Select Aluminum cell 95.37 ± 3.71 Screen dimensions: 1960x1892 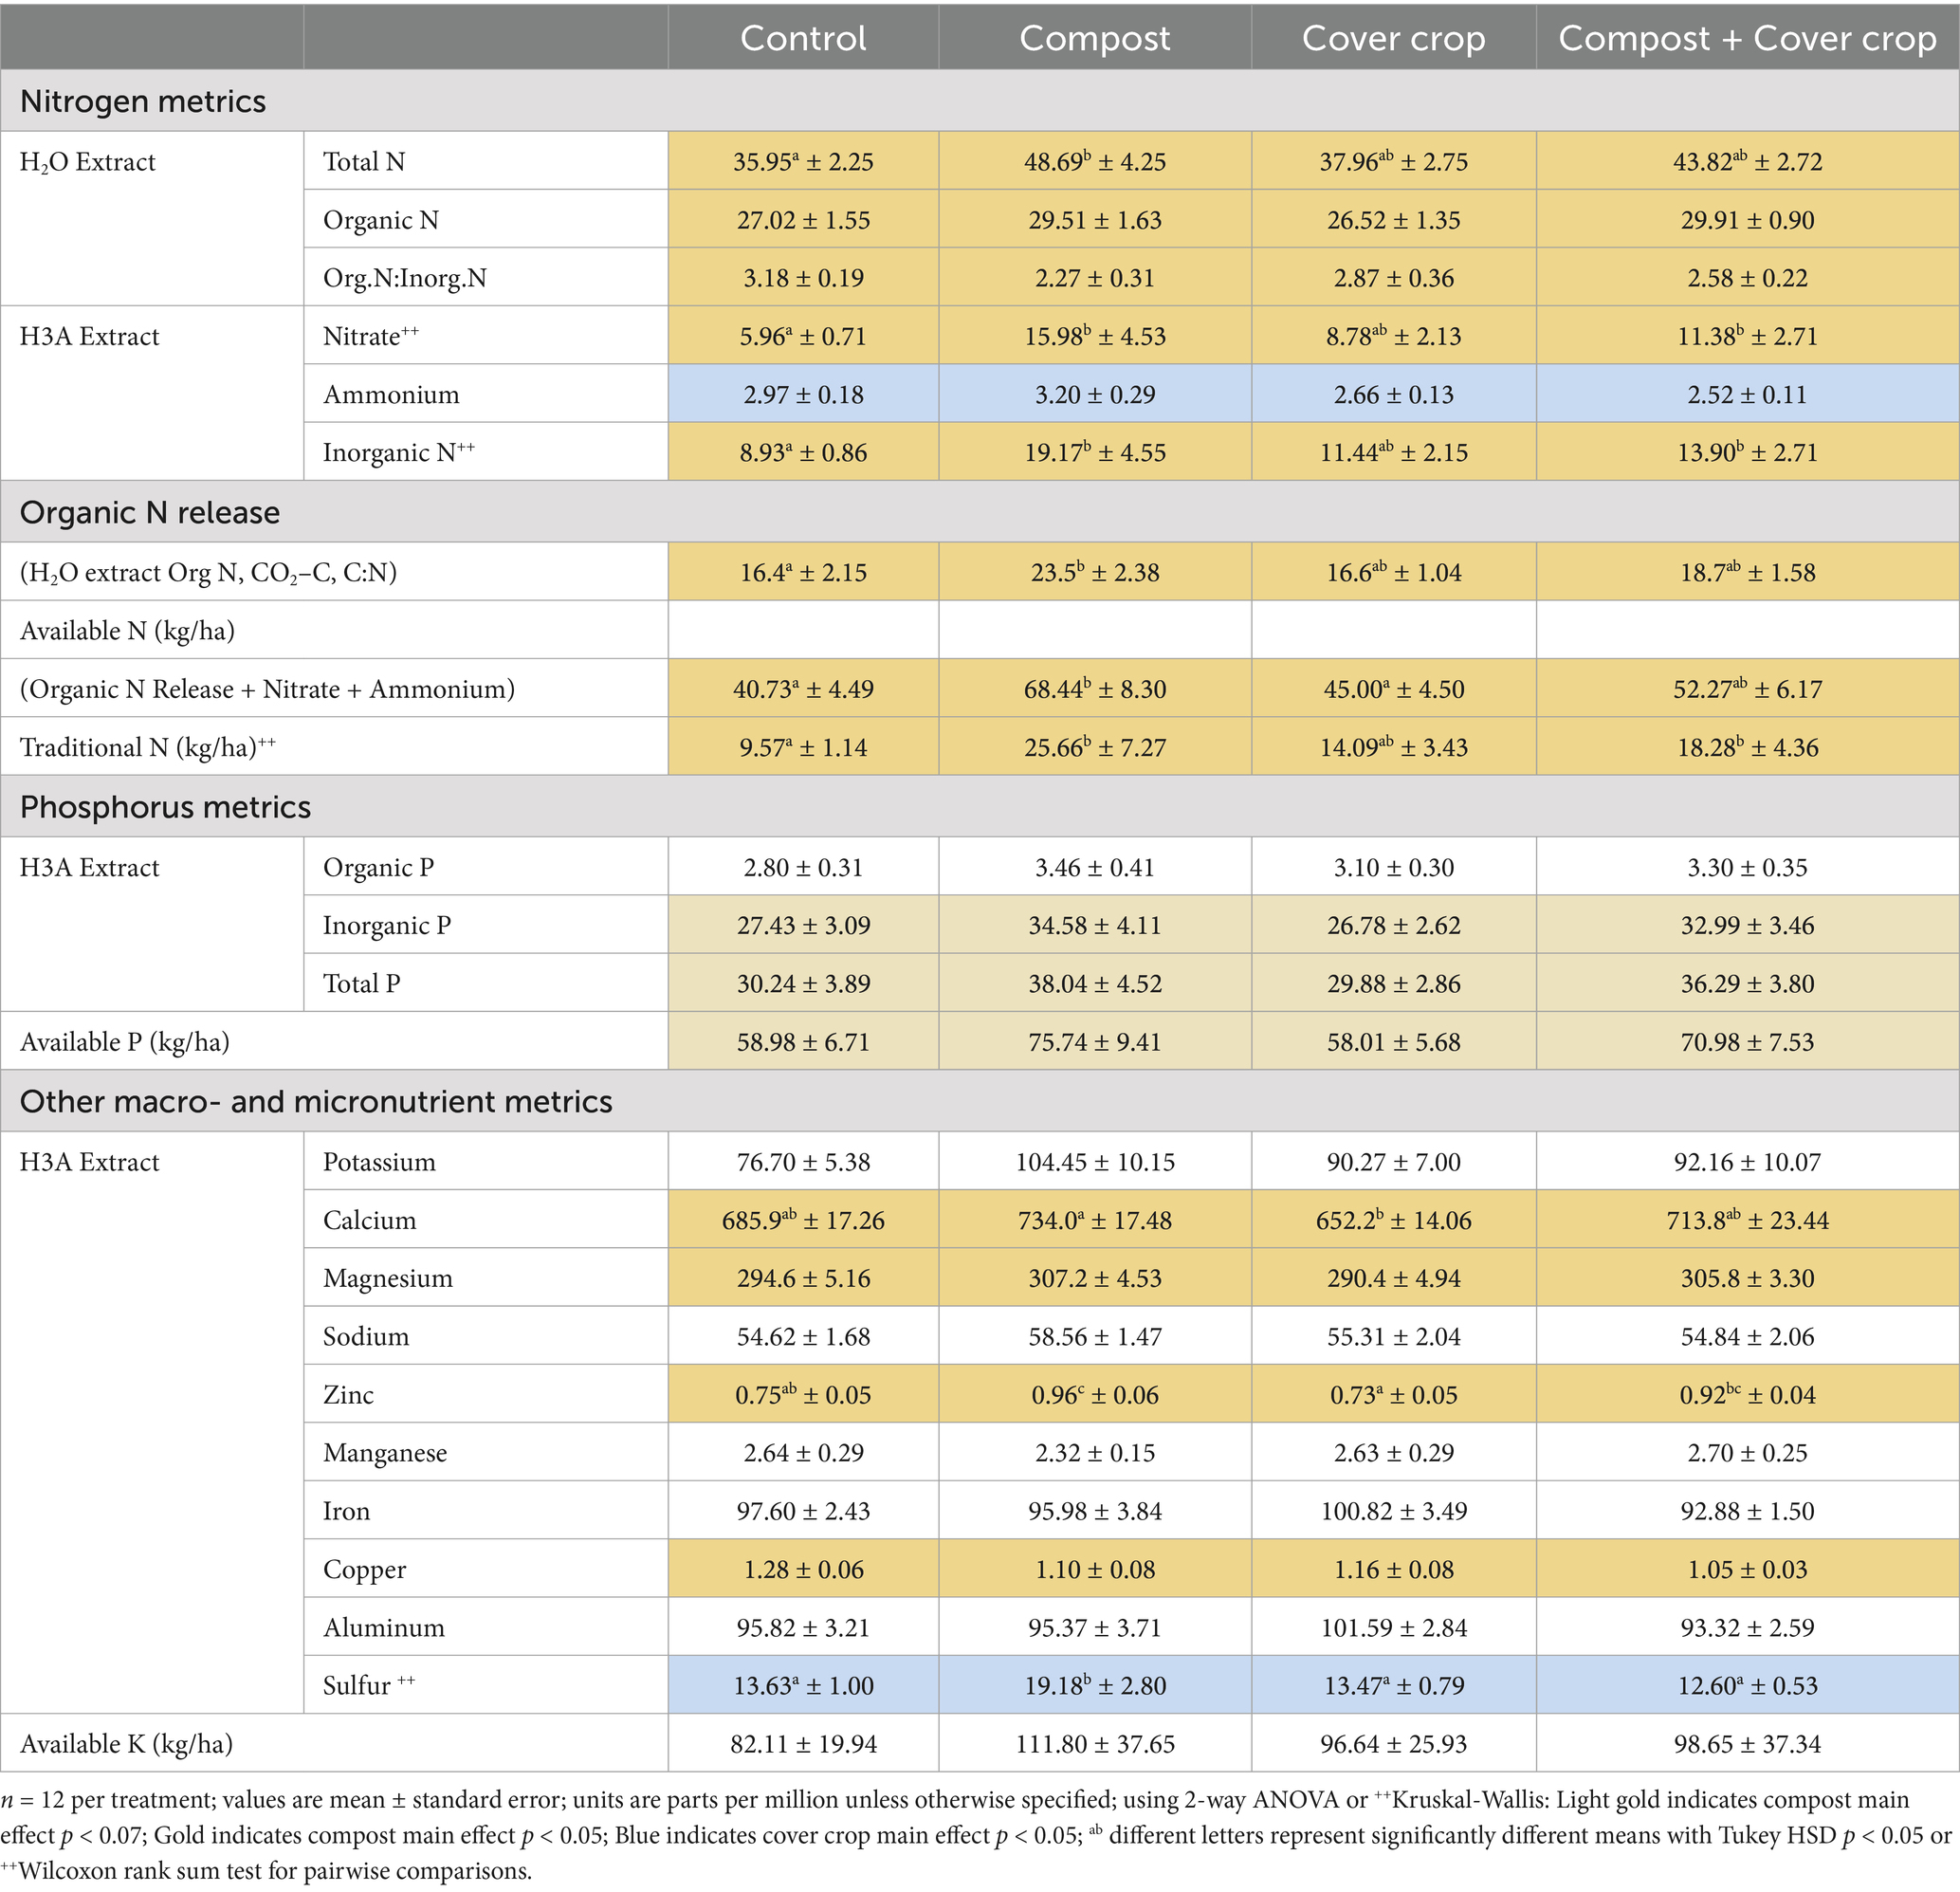tap(1094, 1627)
